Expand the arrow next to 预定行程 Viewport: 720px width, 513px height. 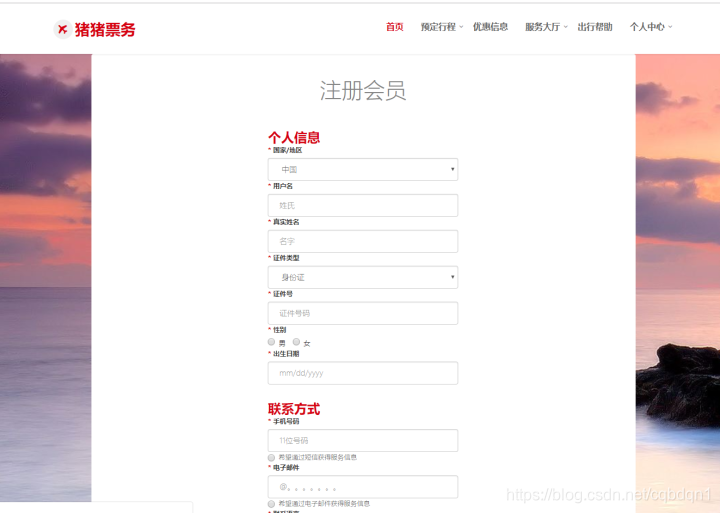click(461, 27)
